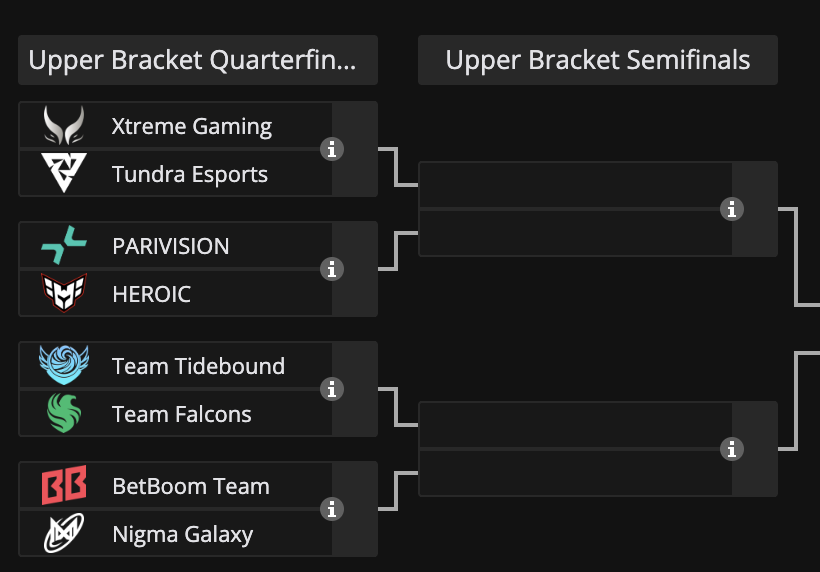
Task: Click the Nigma Galaxy logo
Action: click(64, 534)
